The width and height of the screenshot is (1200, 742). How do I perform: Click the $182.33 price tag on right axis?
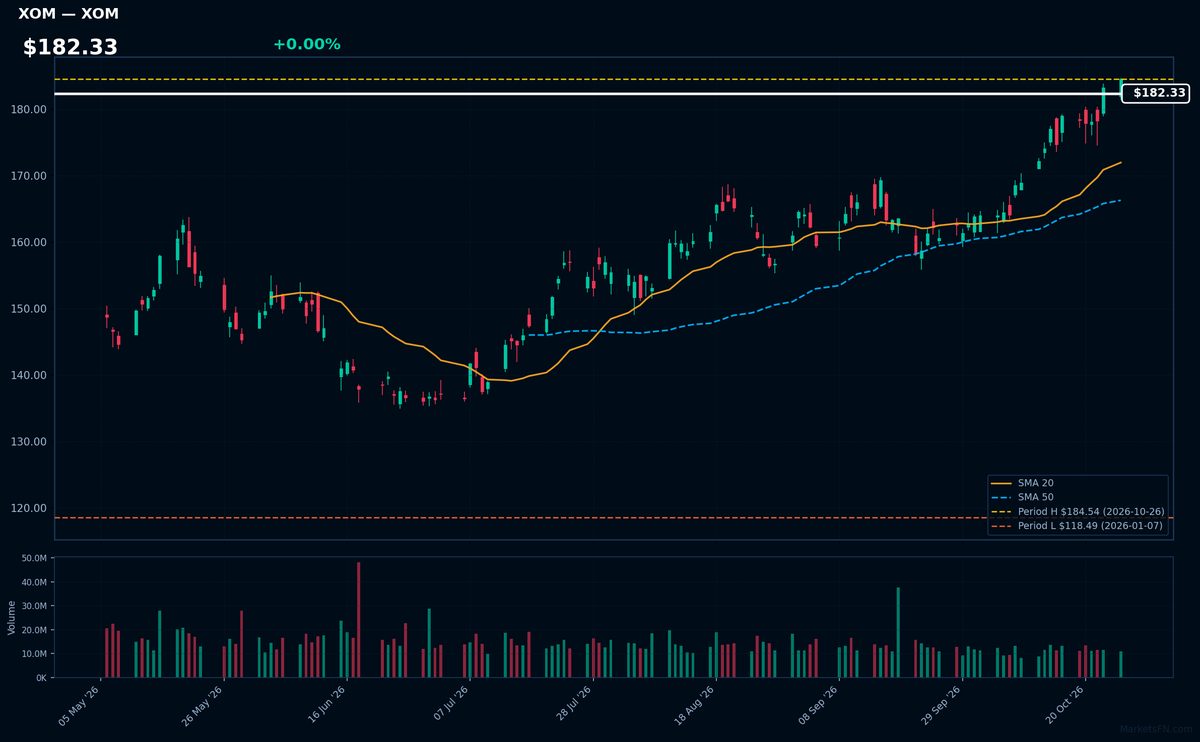1156,93
